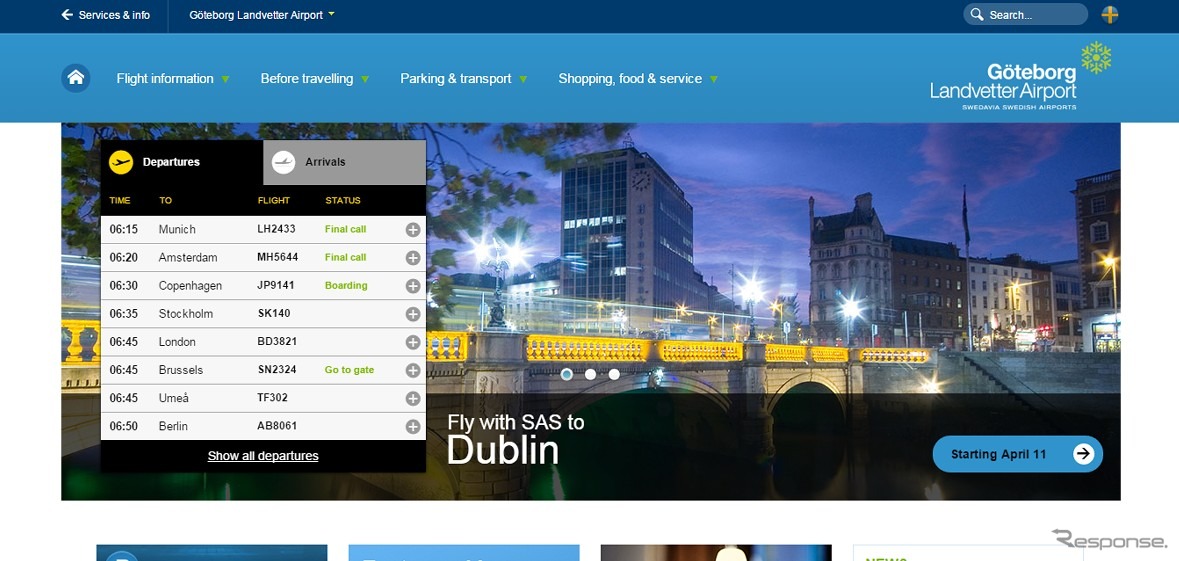Select the Departures tab
The width and height of the screenshot is (1179, 561).
(x=182, y=162)
